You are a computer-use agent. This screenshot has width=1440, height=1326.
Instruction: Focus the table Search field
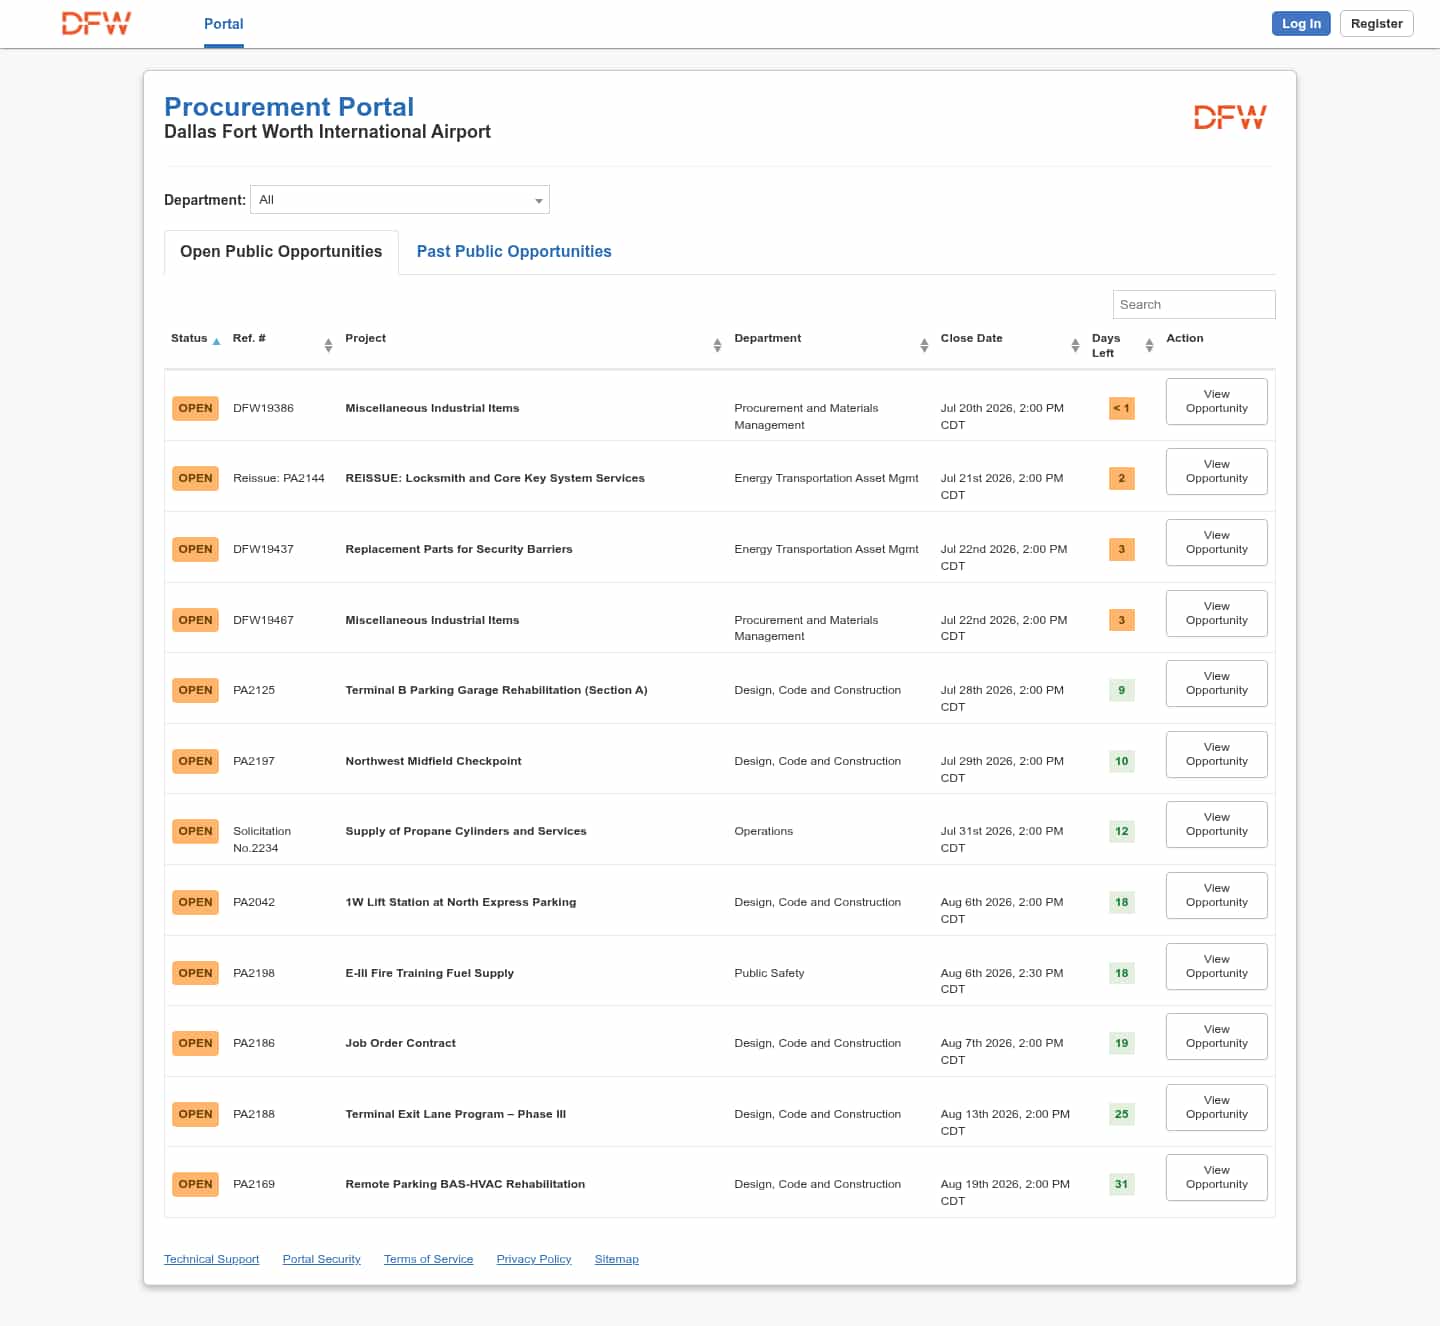click(1194, 304)
